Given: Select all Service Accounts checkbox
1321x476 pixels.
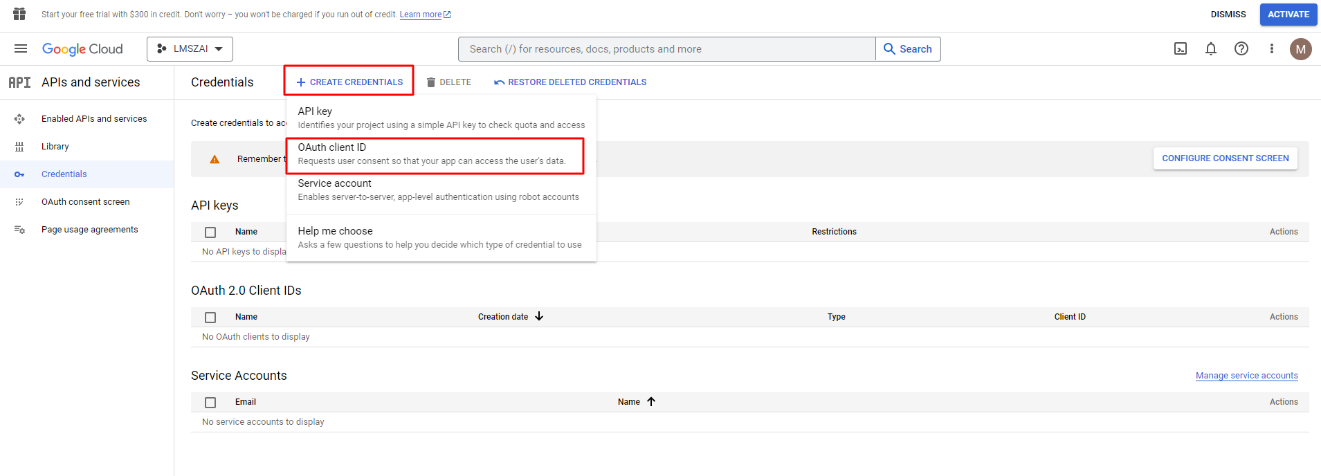Looking at the screenshot, I should coord(210,402).
